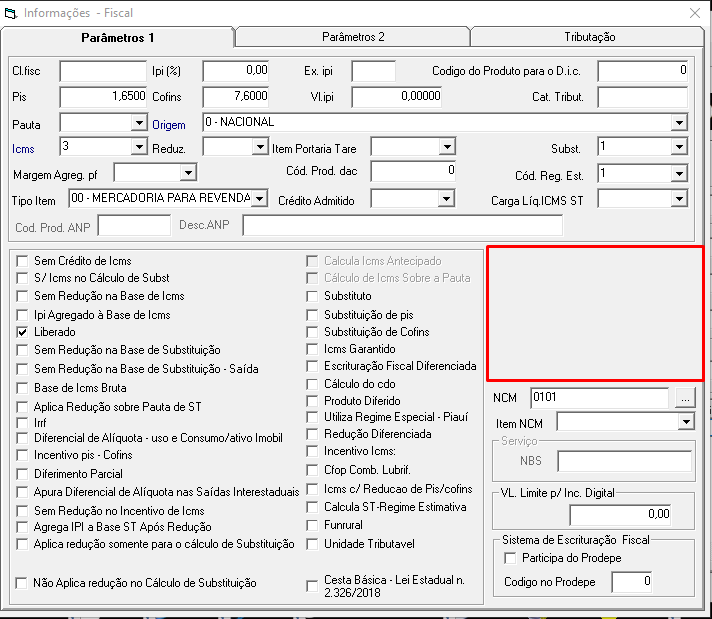The height and width of the screenshot is (619, 712).
Task: Open Cód. Reg. Est. dropdown
Action: coord(679,173)
